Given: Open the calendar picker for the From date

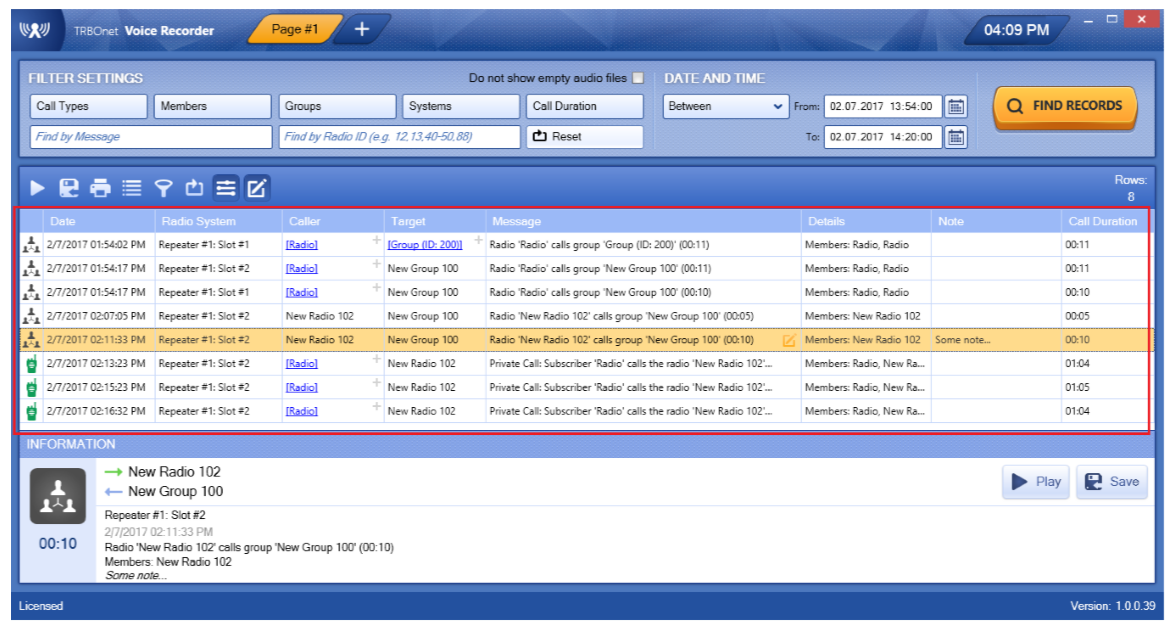Looking at the screenshot, I should pos(956,106).
